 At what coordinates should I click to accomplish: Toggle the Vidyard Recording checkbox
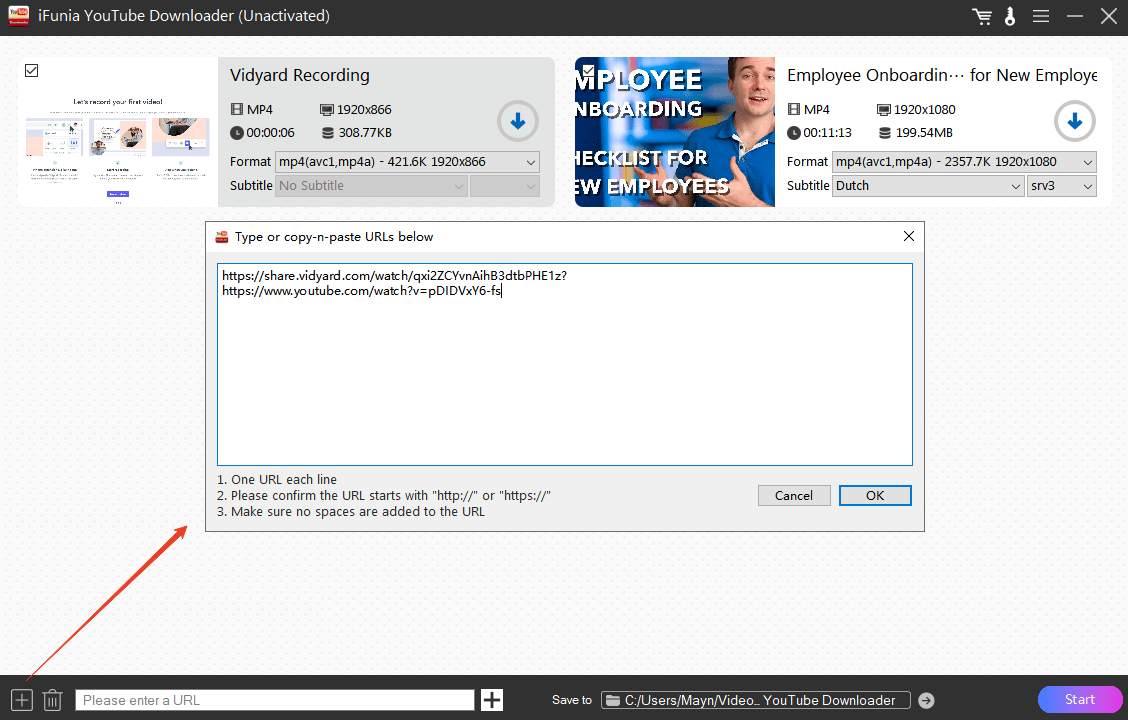[x=31, y=71]
